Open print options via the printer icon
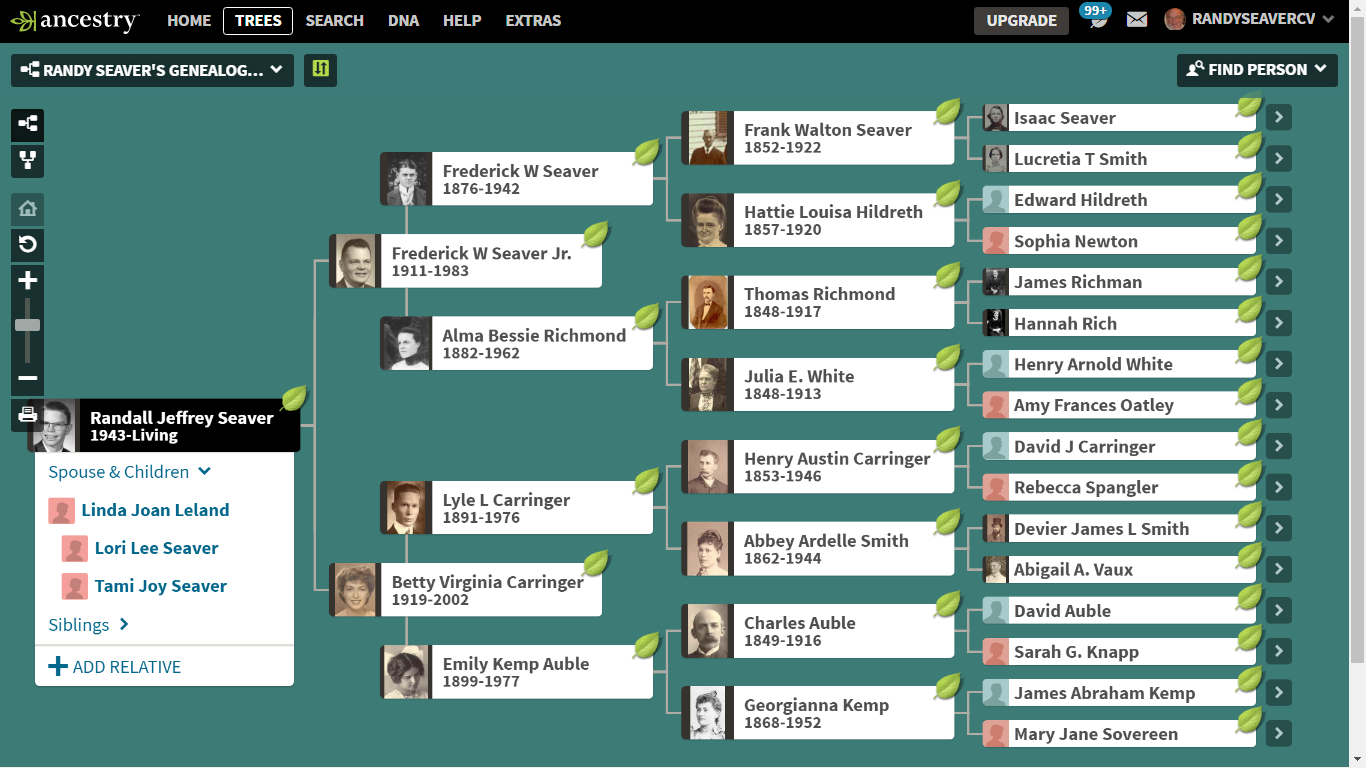This screenshot has height=768, width=1366. pyautogui.click(x=27, y=413)
